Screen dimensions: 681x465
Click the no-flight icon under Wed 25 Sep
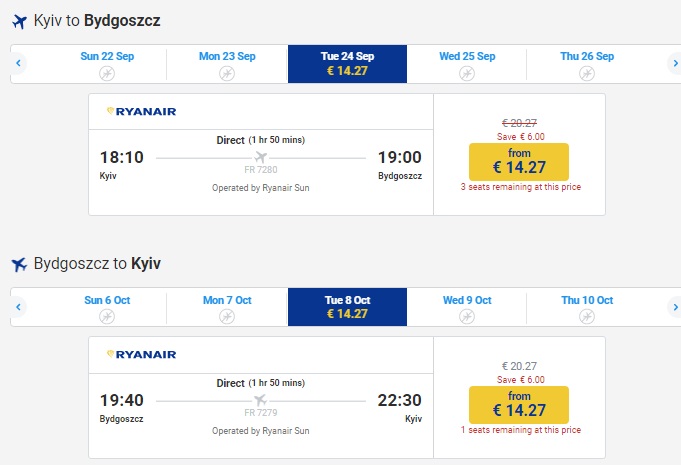[467, 73]
